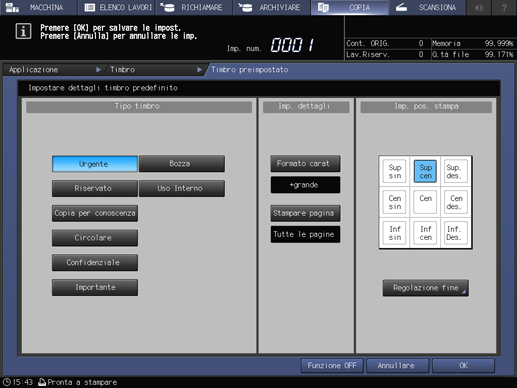517x388 pixels.
Task: Go back to Applicazione breadcrumb
Action: 53,70
